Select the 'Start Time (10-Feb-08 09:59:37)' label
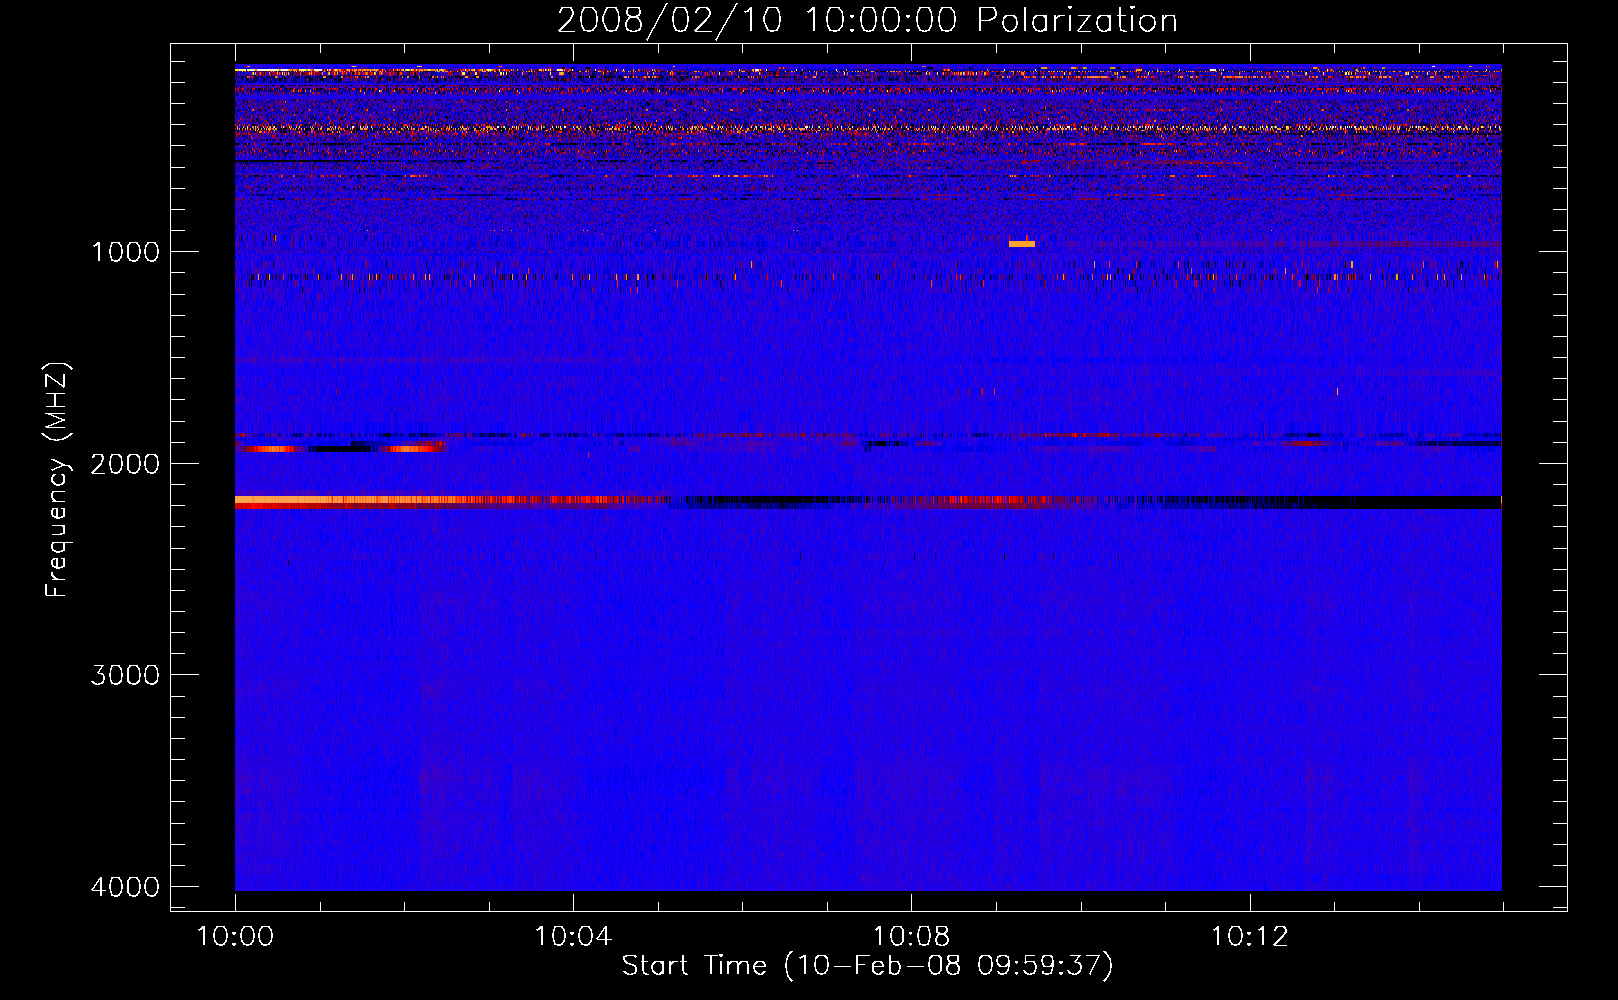This screenshot has height=1000, width=1618. (867, 966)
